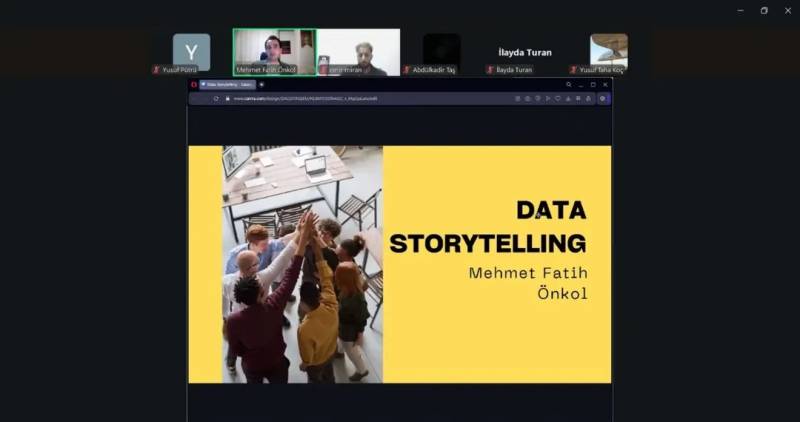This screenshot has width=800, height=422.
Task: Click the DATA STORYTELLING slide title
Action: pos(487,227)
